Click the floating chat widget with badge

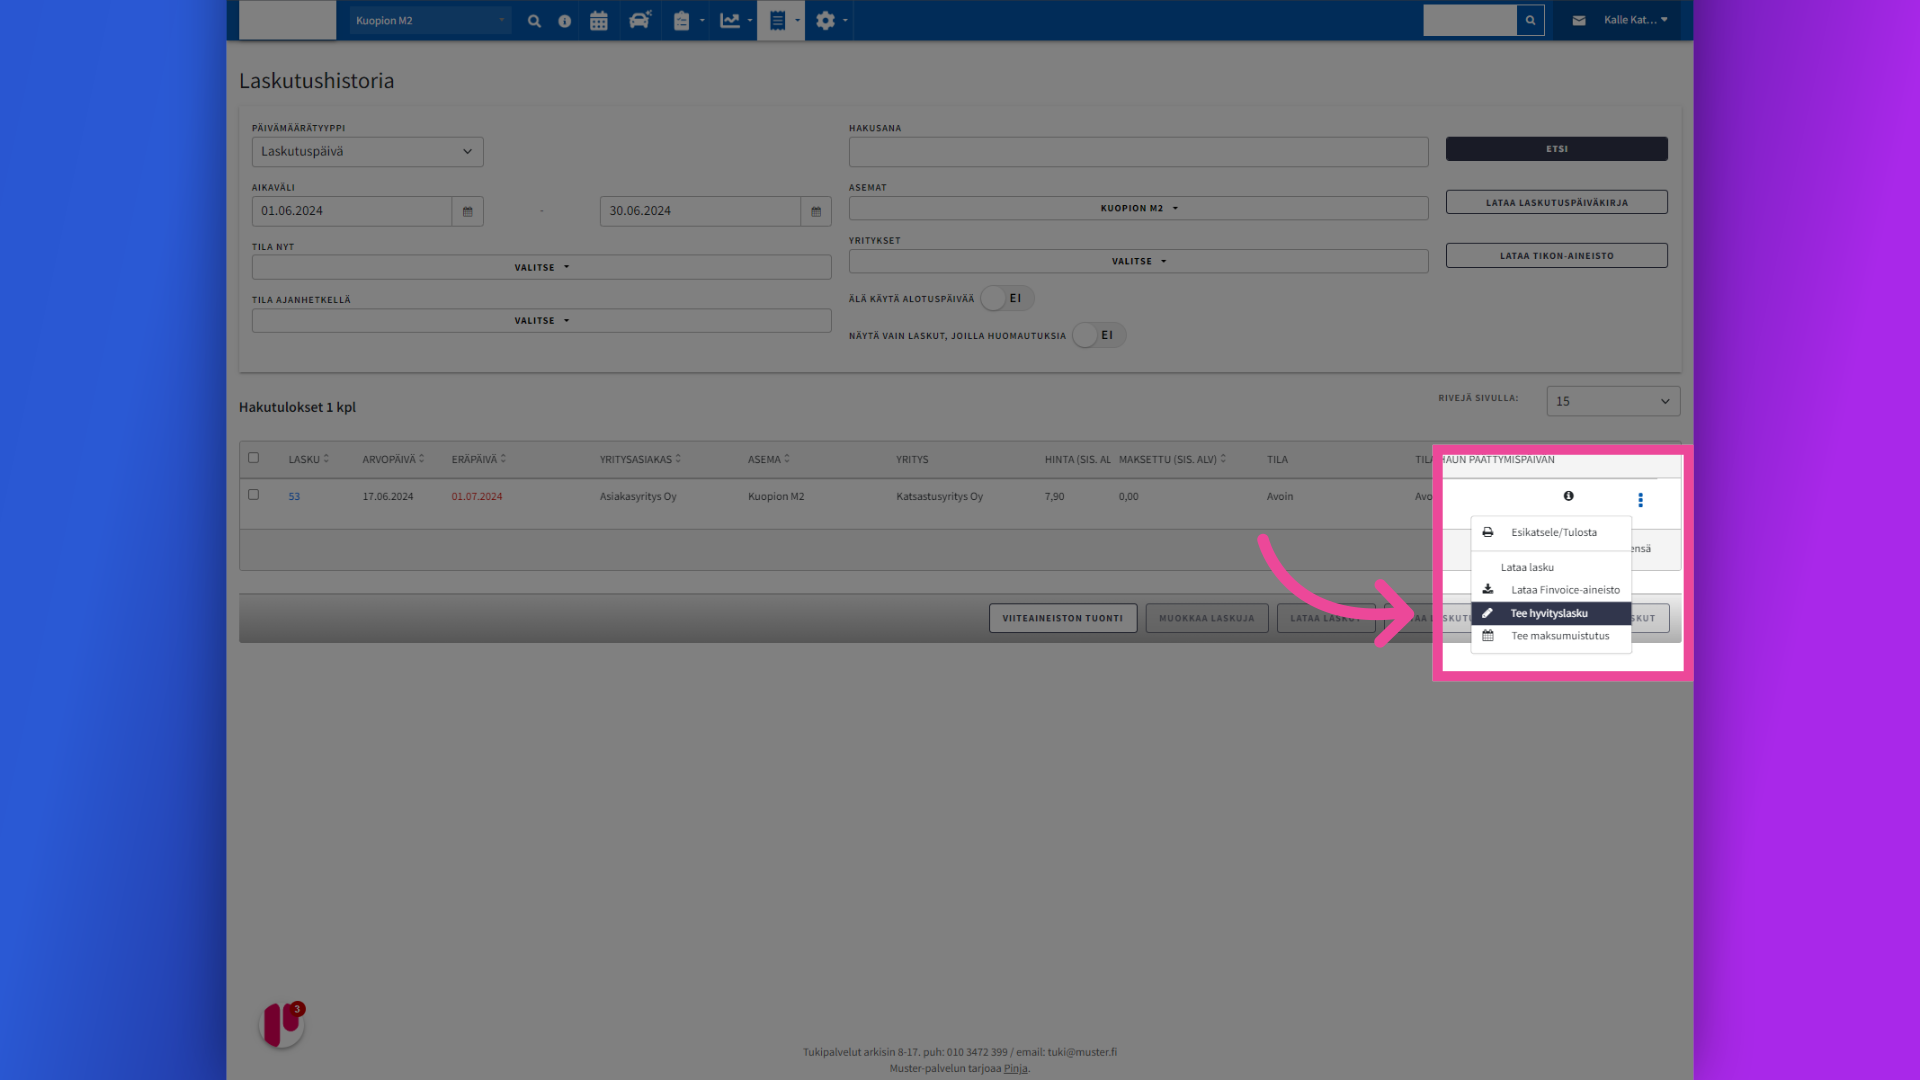coord(282,1024)
